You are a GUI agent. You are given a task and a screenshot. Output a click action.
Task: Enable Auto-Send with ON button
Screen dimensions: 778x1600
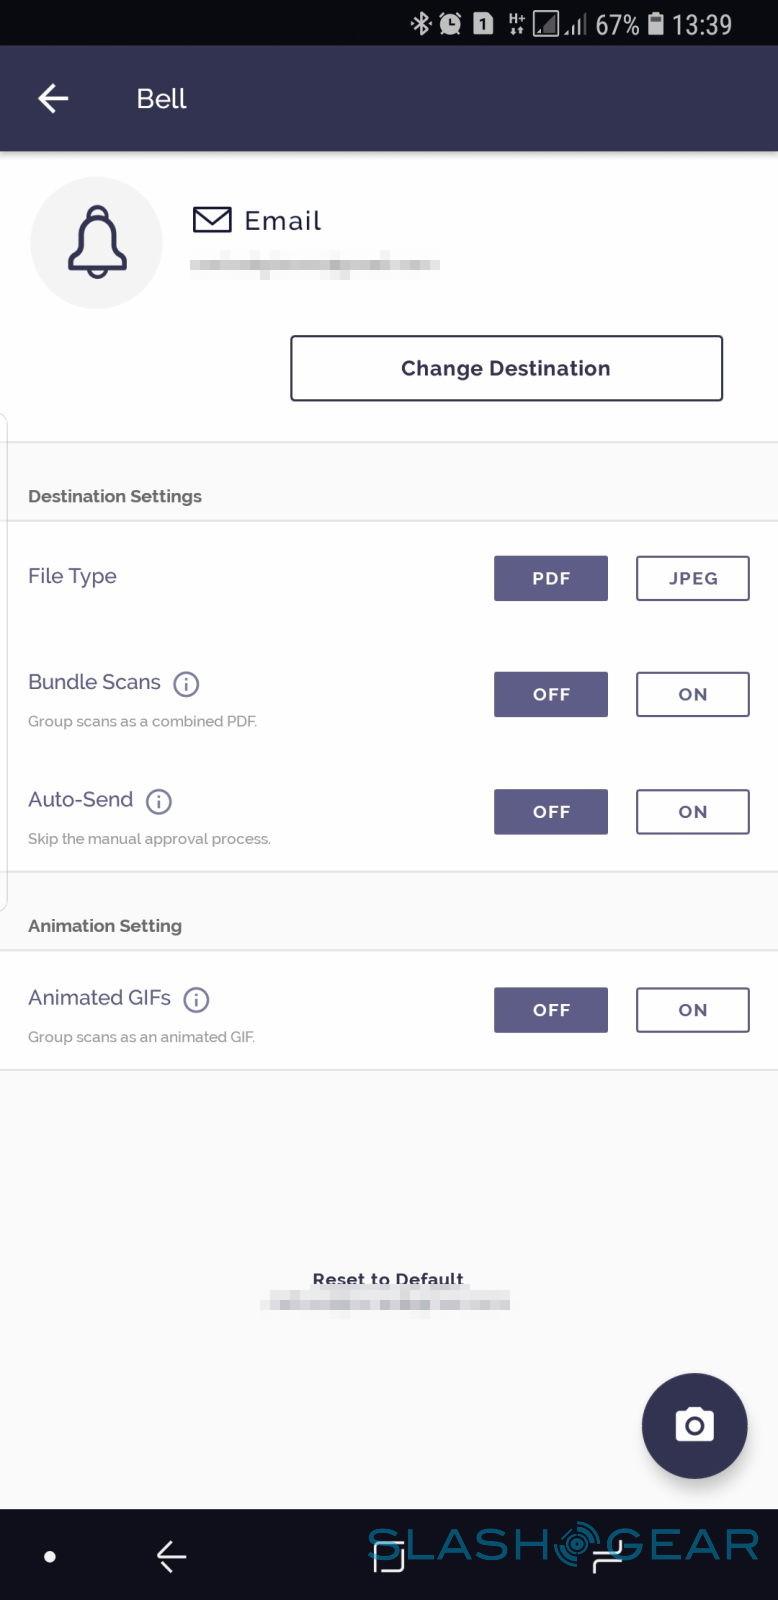pos(692,812)
